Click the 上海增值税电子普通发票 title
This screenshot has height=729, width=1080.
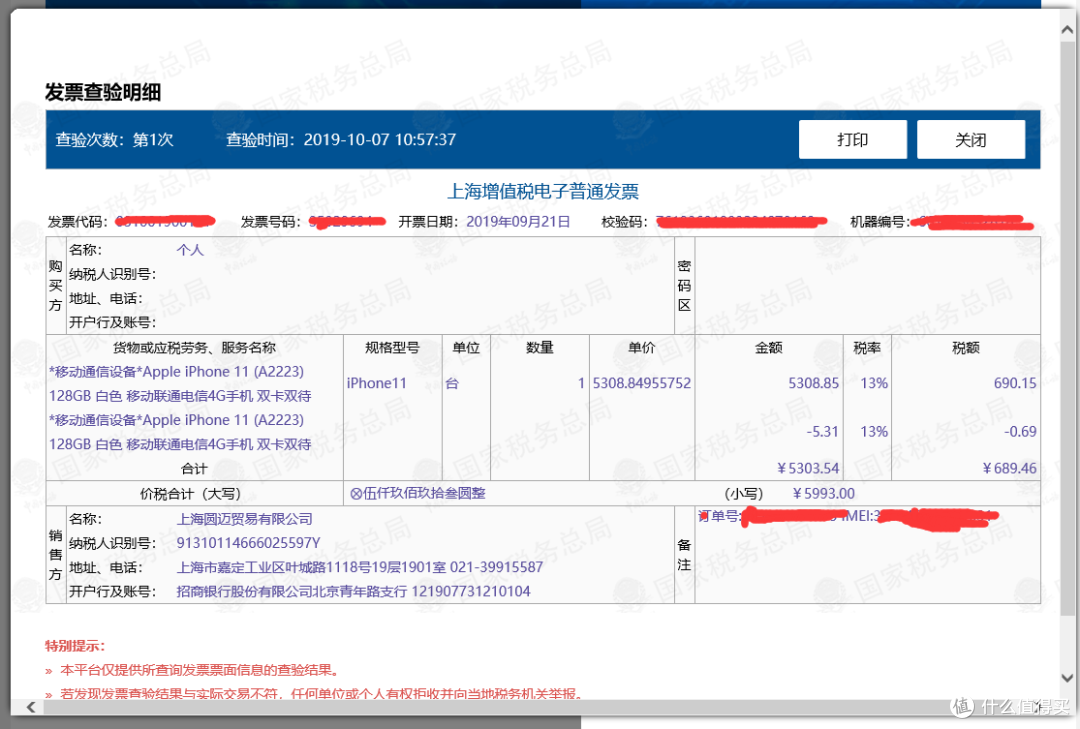(543, 192)
